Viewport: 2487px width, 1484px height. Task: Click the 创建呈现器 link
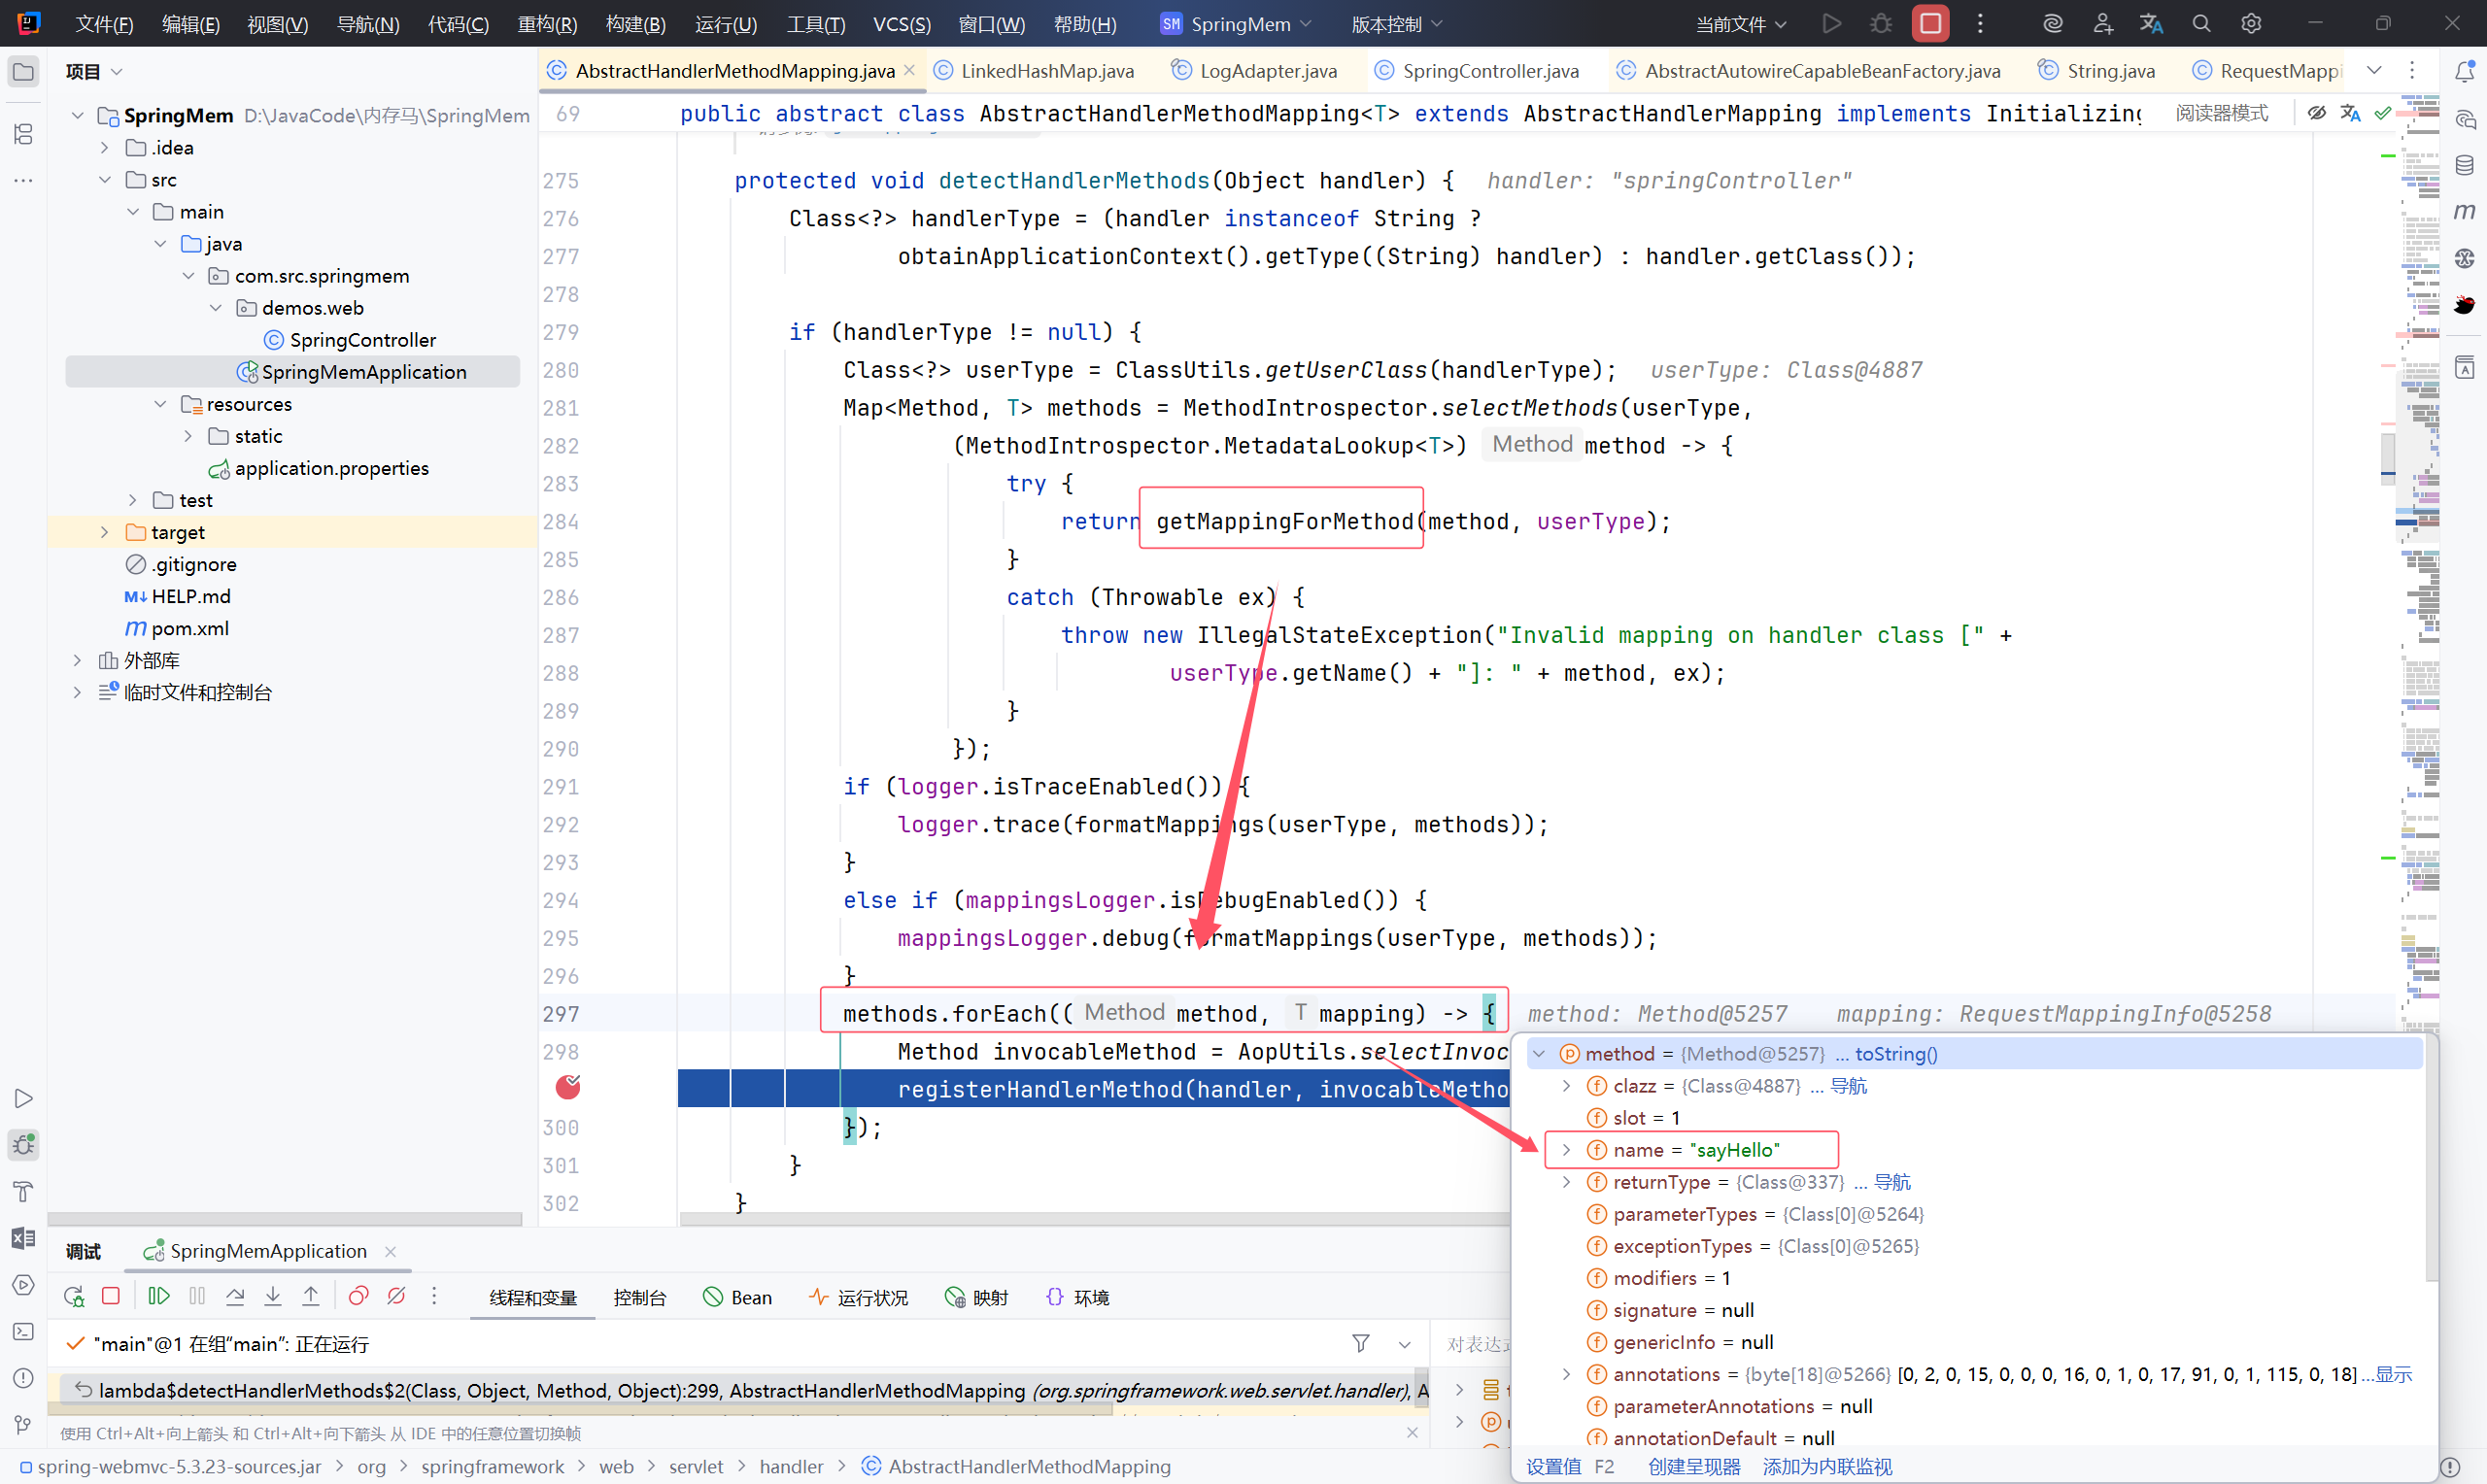[x=1694, y=1466]
